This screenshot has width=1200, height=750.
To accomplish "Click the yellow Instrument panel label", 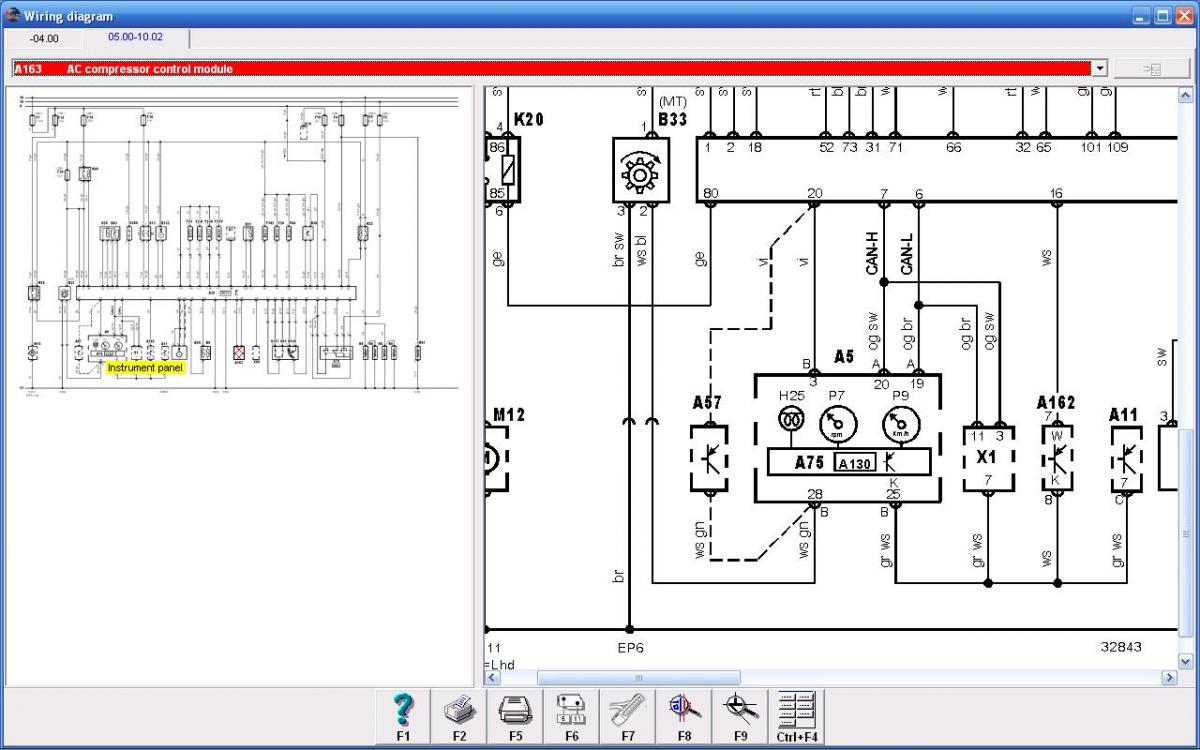I will [146, 368].
